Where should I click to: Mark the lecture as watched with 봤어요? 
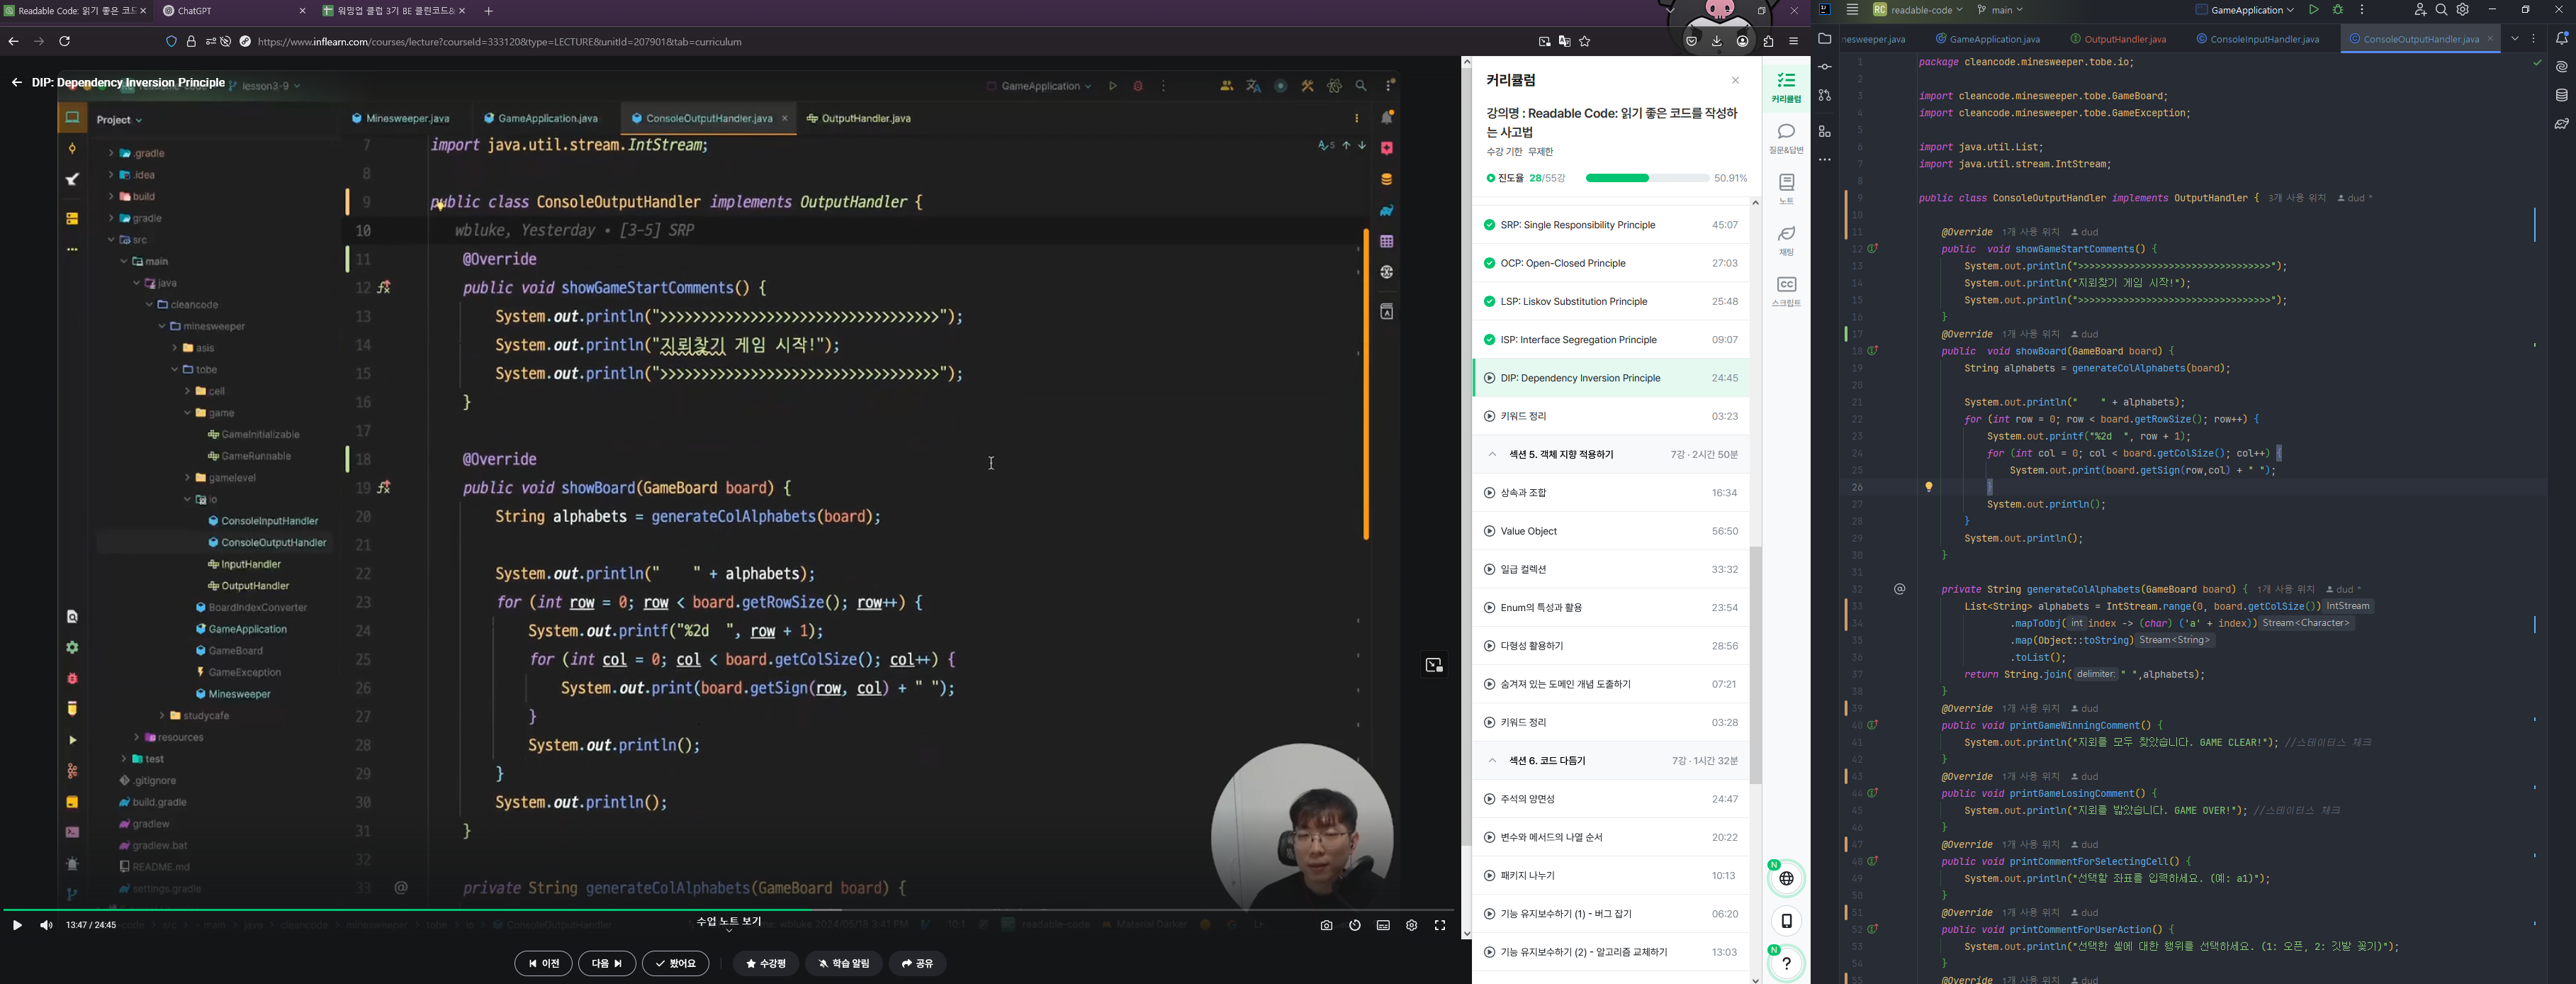pyautogui.click(x=676, y=963)
